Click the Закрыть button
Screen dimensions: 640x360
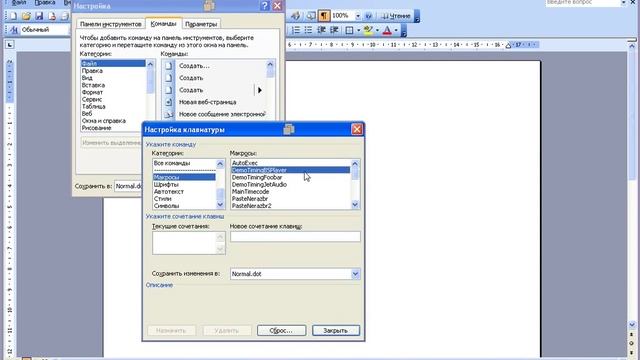pyautogui.click(x=336, y=330)
